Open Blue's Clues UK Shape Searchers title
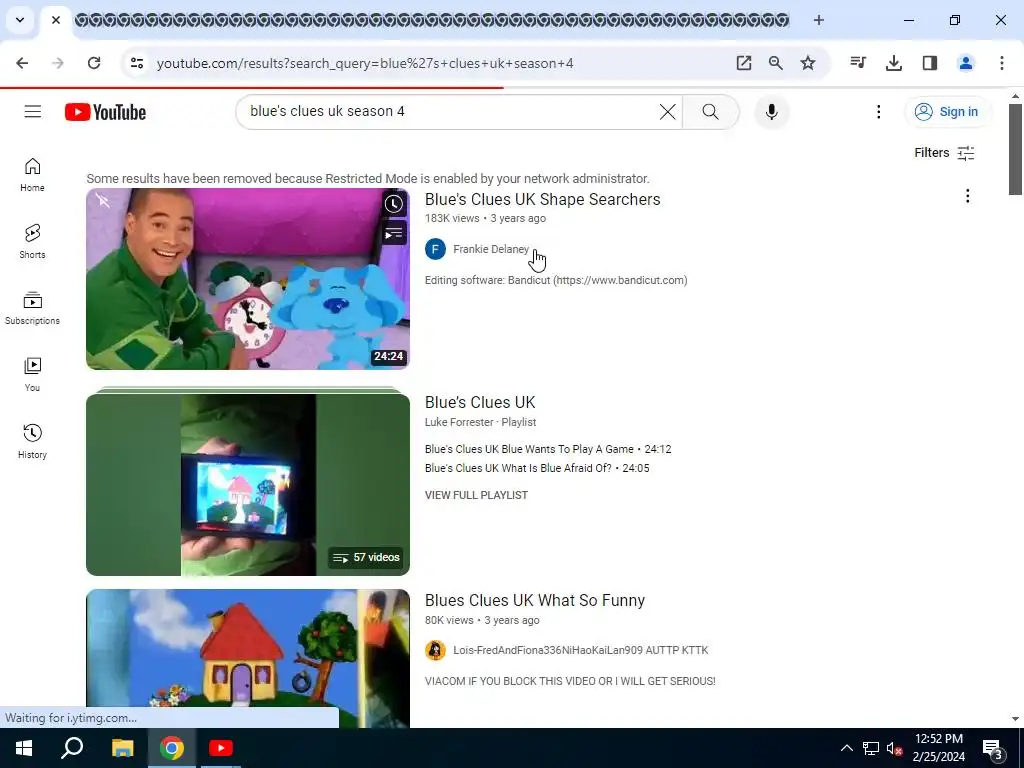Image resolution: width=1024 pixels, height=768 pixels. [x=542, y=199]
